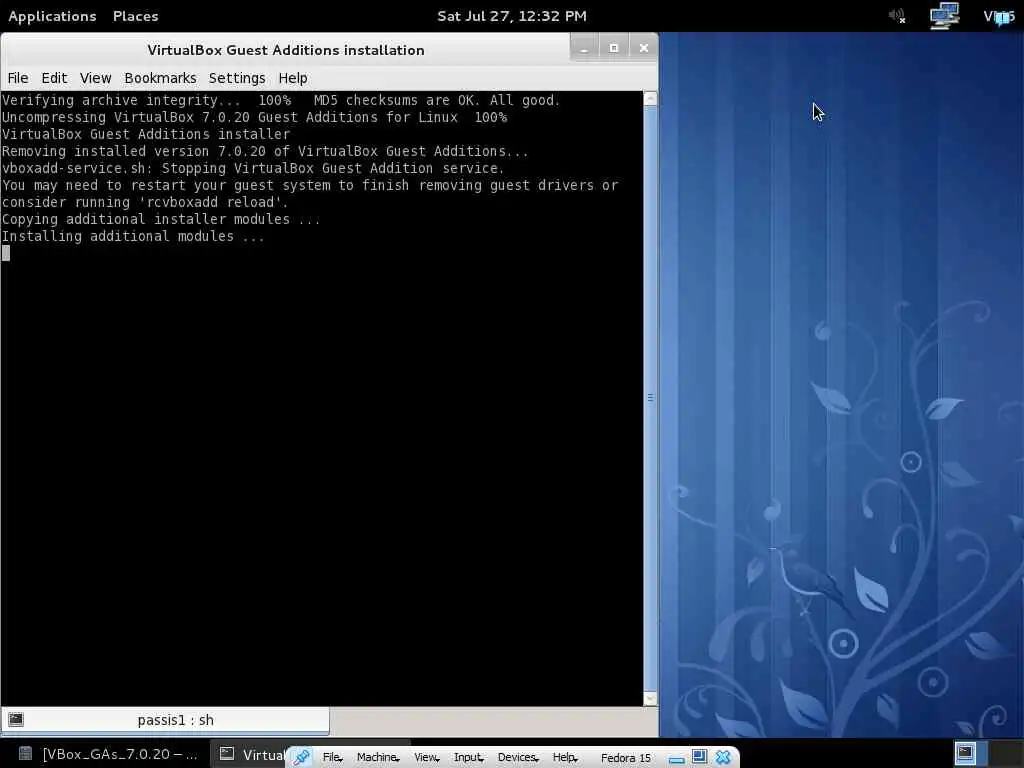Click the VirtualBox Guest Additions installation title bar
This screenshot has width=1024, height=768.
point(286,50)
